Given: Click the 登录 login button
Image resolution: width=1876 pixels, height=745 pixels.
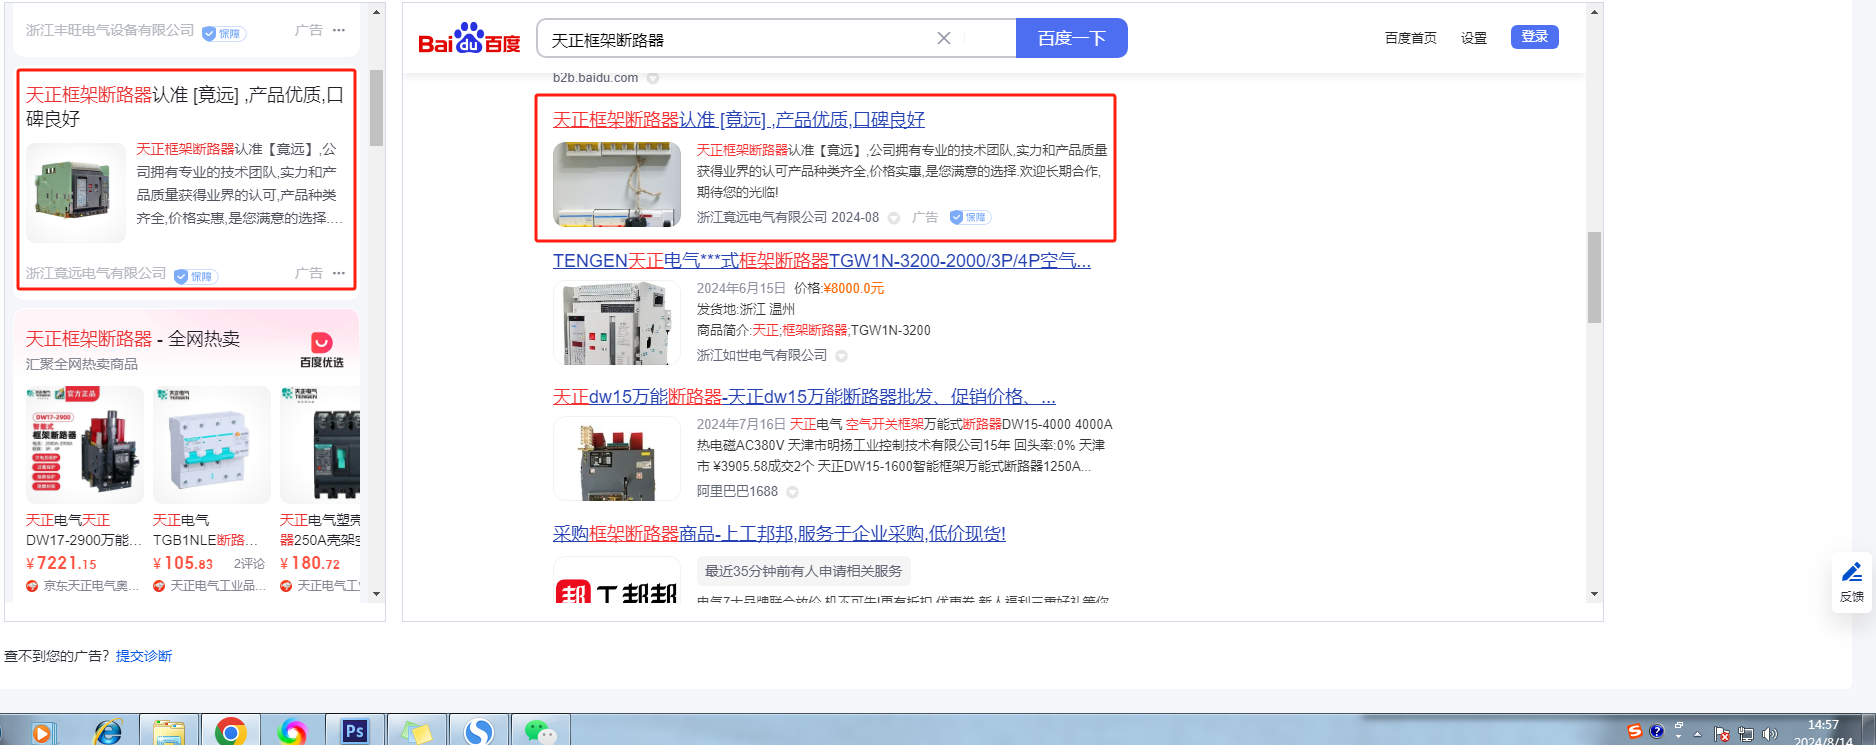Looking at the screenshot, I should tap(1534, 37).
